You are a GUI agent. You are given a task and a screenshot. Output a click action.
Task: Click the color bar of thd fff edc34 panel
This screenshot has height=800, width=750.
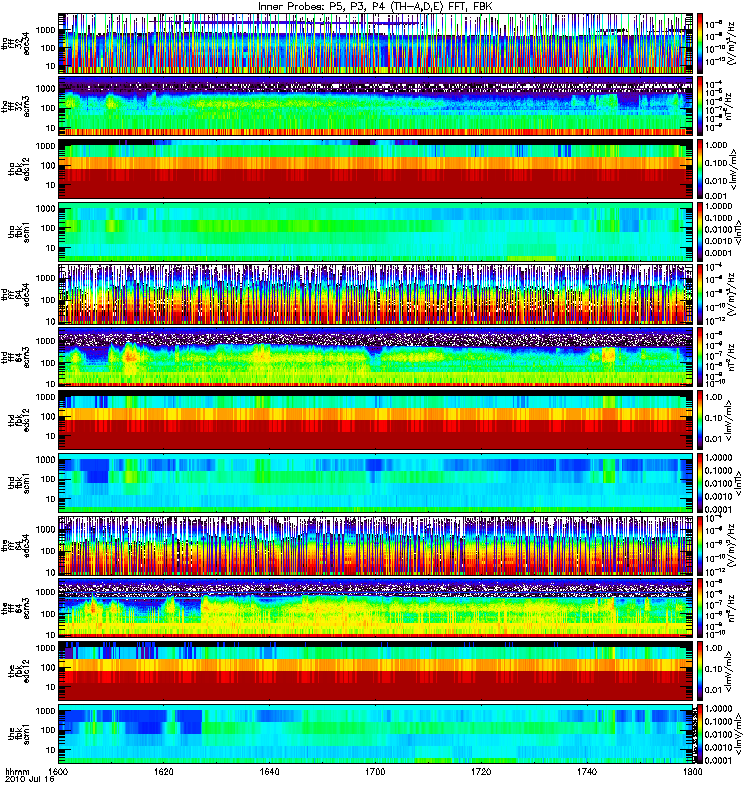pos(700,294)
